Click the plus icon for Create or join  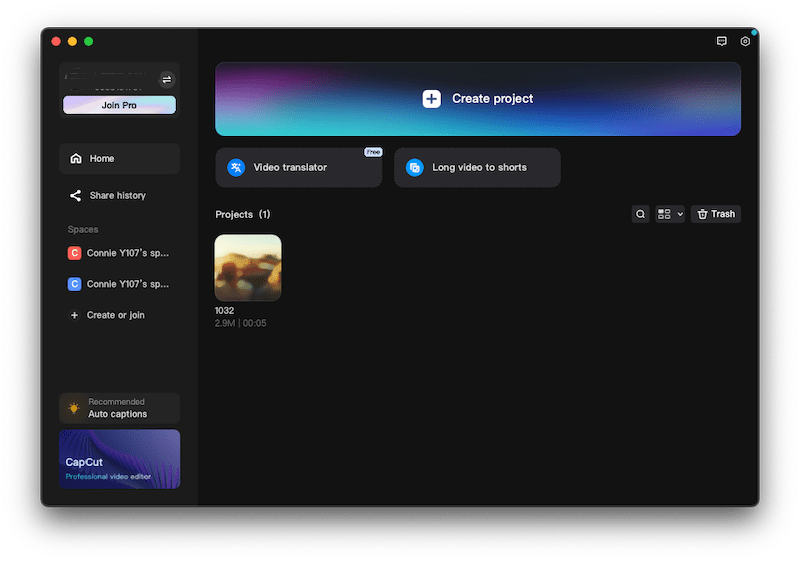[x=75, y=315]
